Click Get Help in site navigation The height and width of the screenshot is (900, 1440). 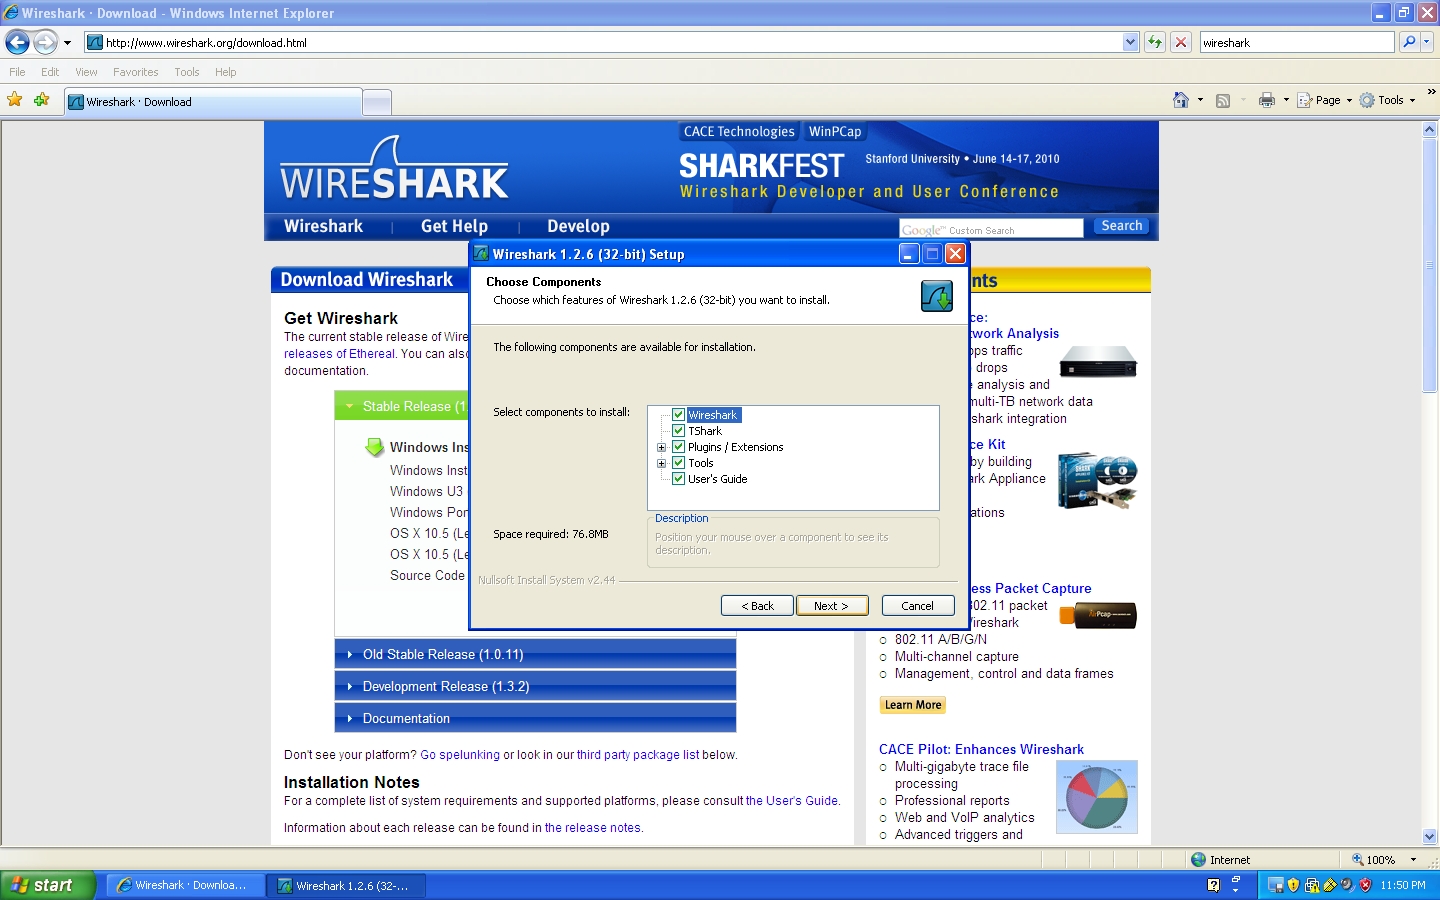click(454, 226)
